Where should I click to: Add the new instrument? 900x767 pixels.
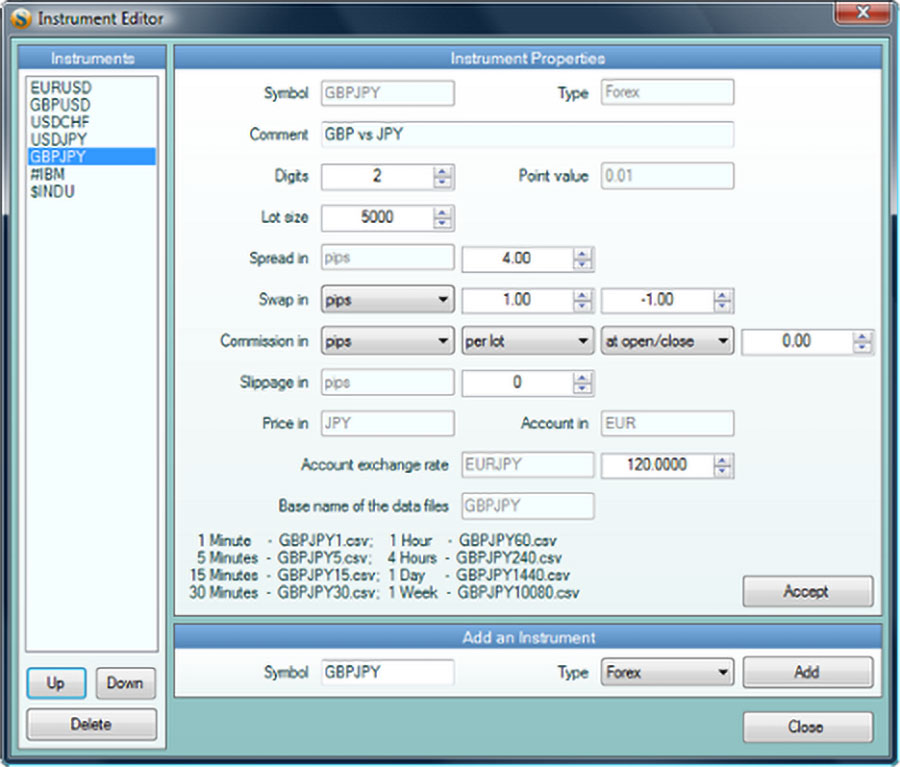point(808,672)
